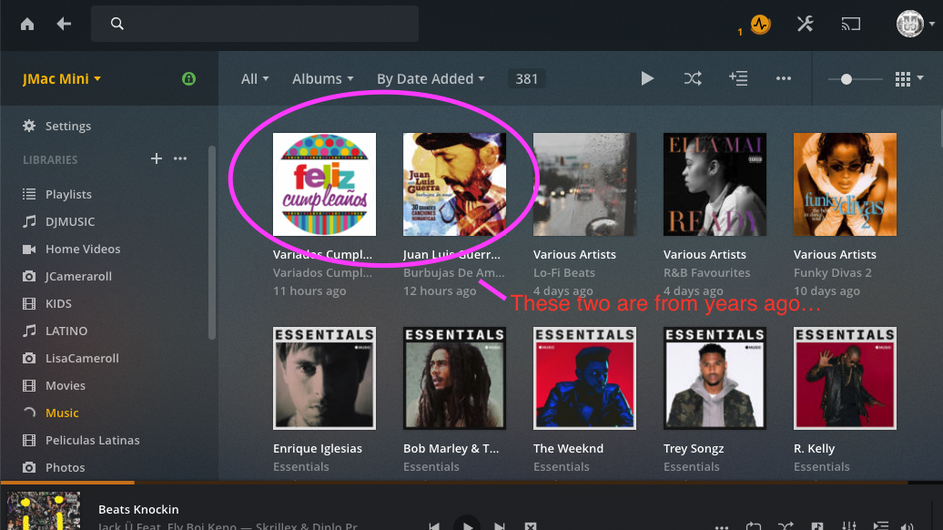Click the sidebar vertical scrollbar
The width and height of the screenshot is (943, 530).
pos(212,243)
